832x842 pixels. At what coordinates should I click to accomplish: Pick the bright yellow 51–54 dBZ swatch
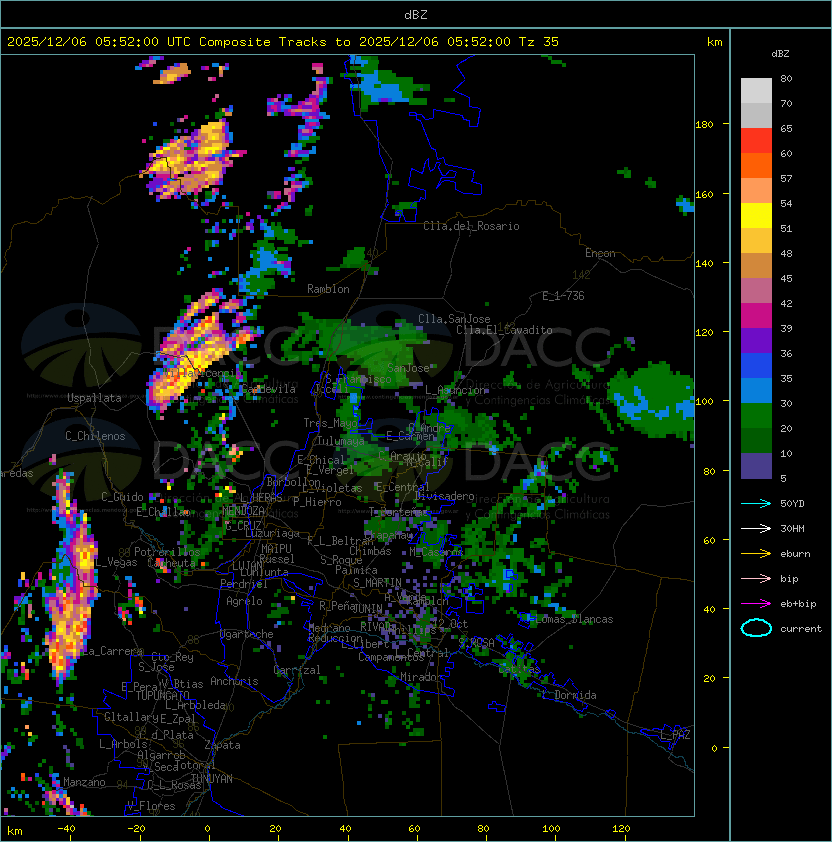(756, 215)
